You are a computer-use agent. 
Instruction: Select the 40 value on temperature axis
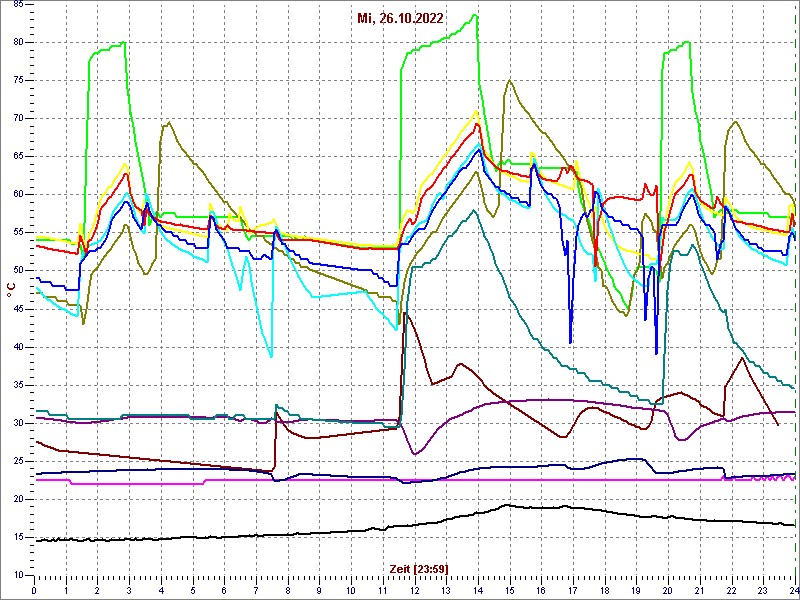point(17,347)
